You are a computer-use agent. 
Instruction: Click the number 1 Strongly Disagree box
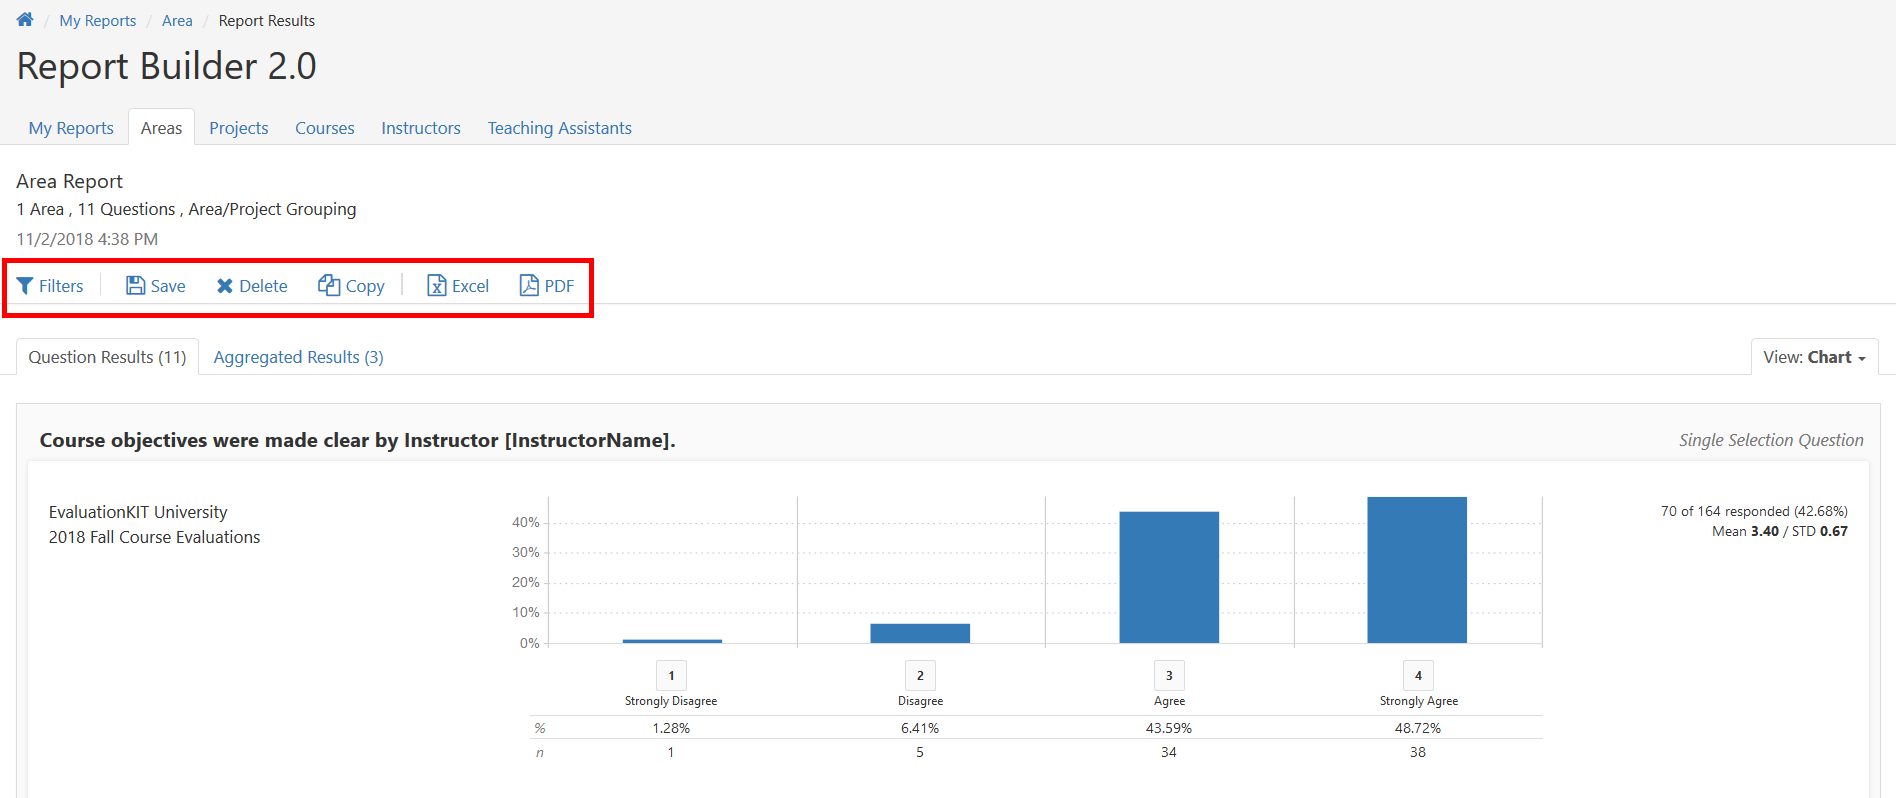[671, 675]
